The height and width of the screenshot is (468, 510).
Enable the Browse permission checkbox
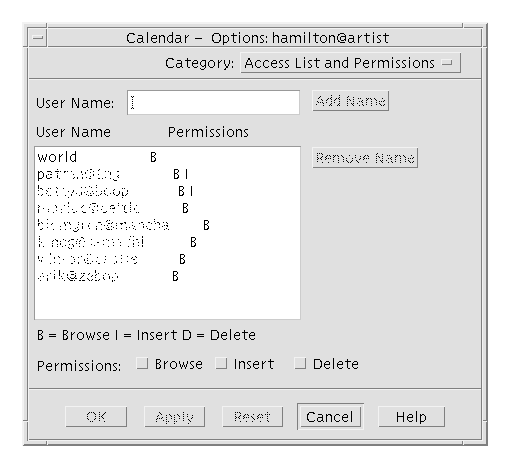click(x=143, y=363)
